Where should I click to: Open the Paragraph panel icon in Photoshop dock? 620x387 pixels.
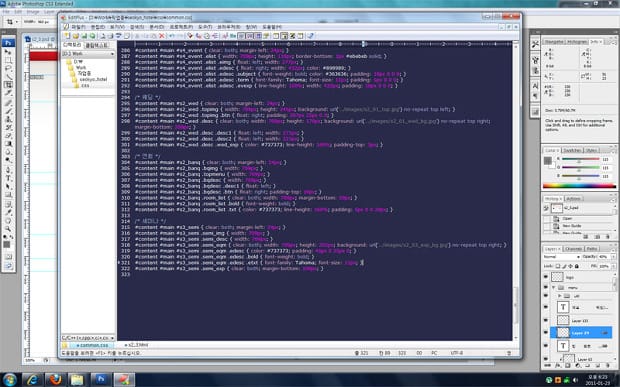pyautogui.click(x=535, y=95)
